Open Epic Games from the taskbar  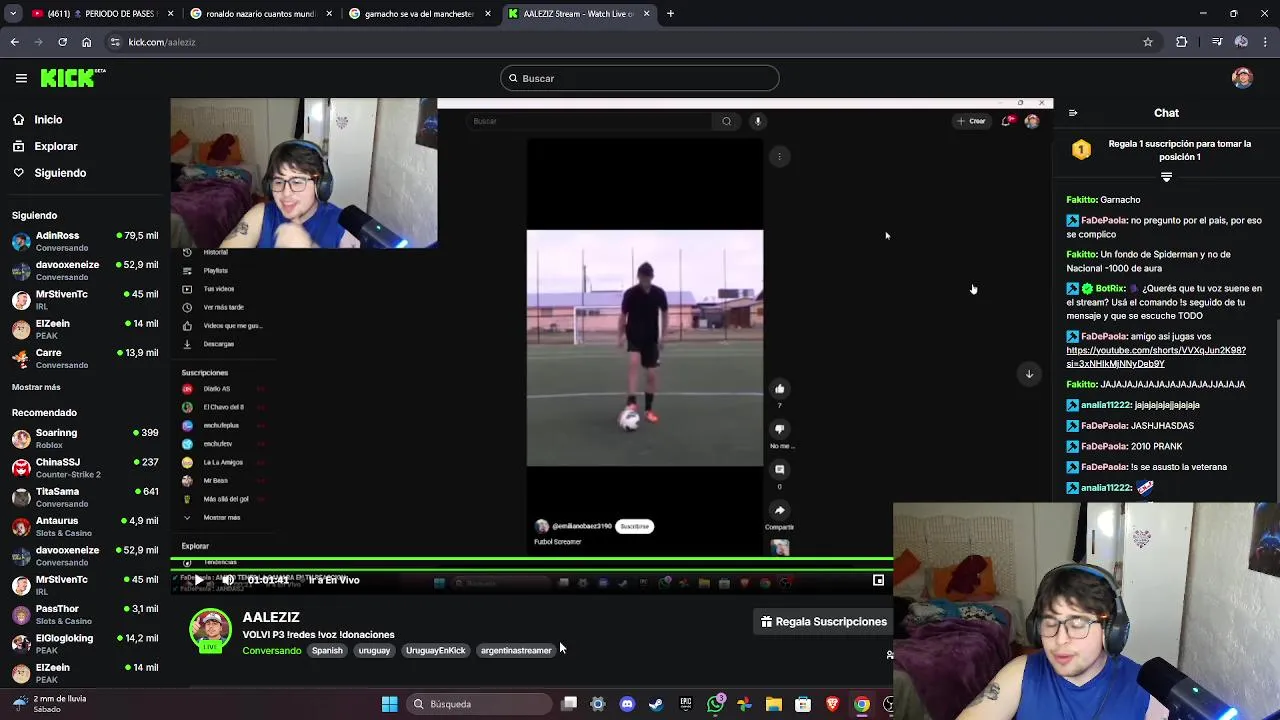pyautogui.click(x=686, y=704)
